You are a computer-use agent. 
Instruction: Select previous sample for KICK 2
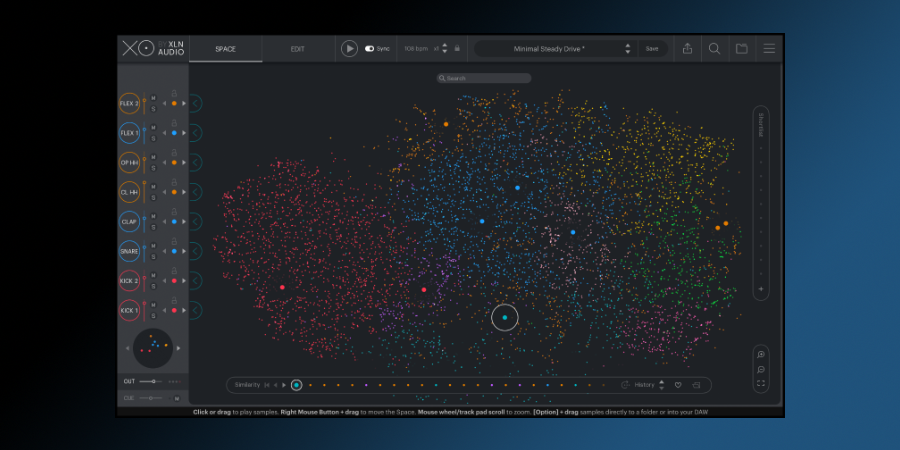[164, 281]
